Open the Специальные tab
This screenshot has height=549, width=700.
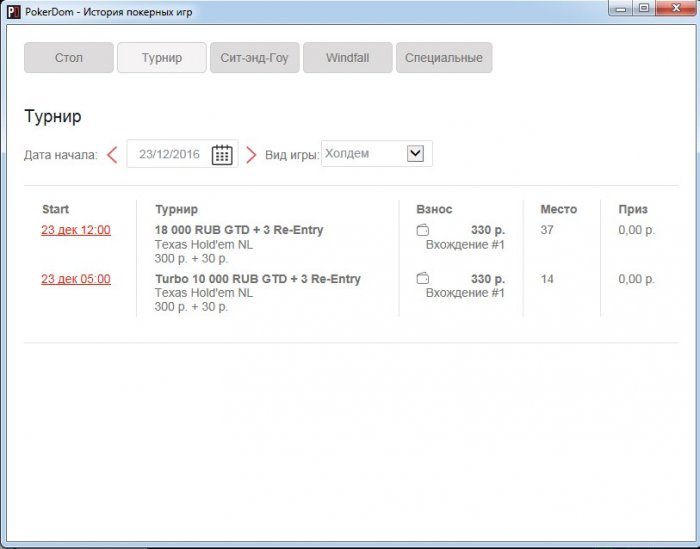[443, 58]
